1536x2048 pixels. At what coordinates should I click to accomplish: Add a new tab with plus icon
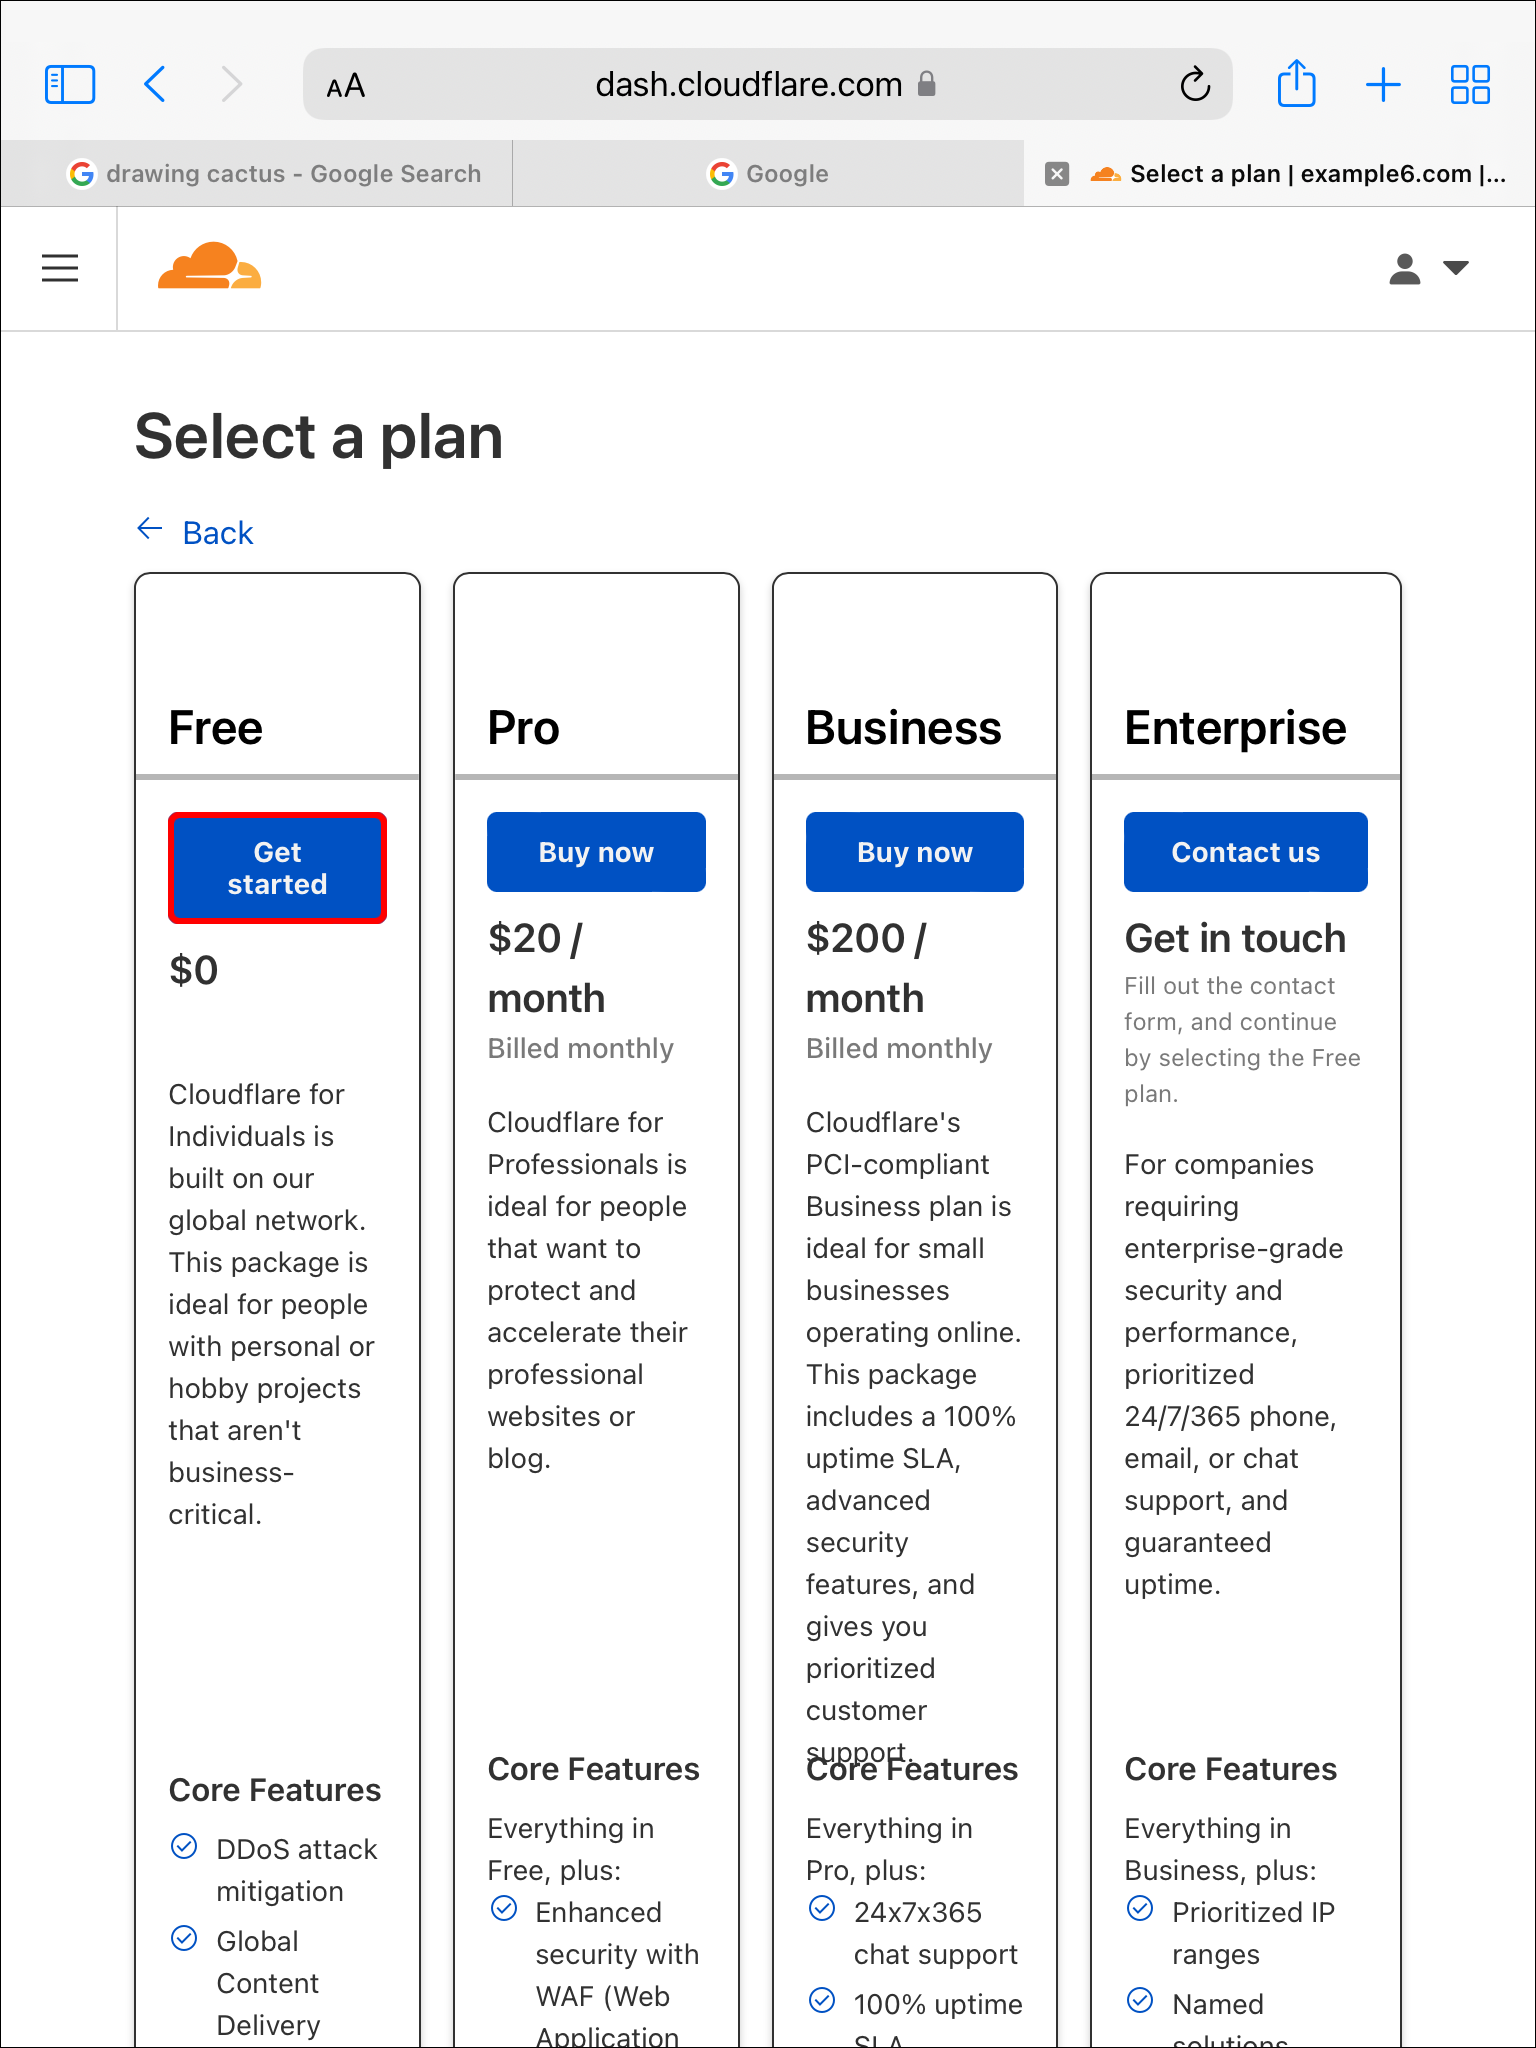tap(1383, 84)
